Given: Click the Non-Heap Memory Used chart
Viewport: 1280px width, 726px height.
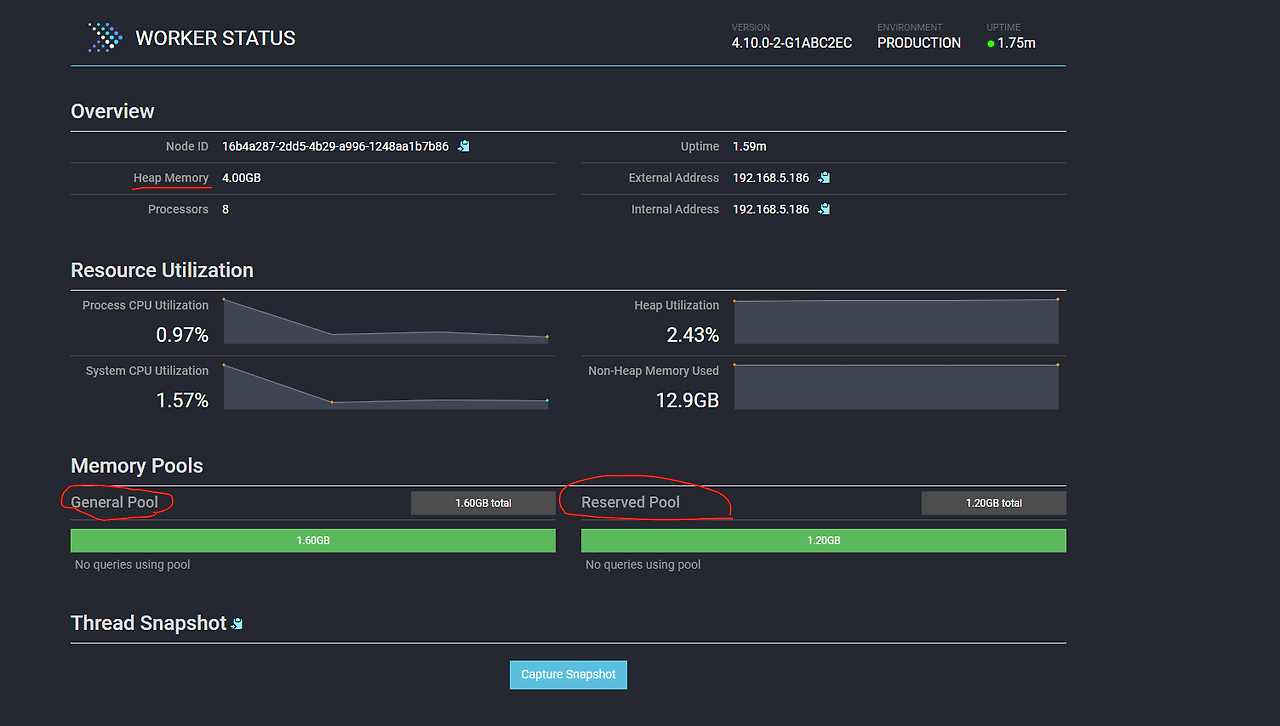Looking at the screenshot, I should (x=896, y=385).
